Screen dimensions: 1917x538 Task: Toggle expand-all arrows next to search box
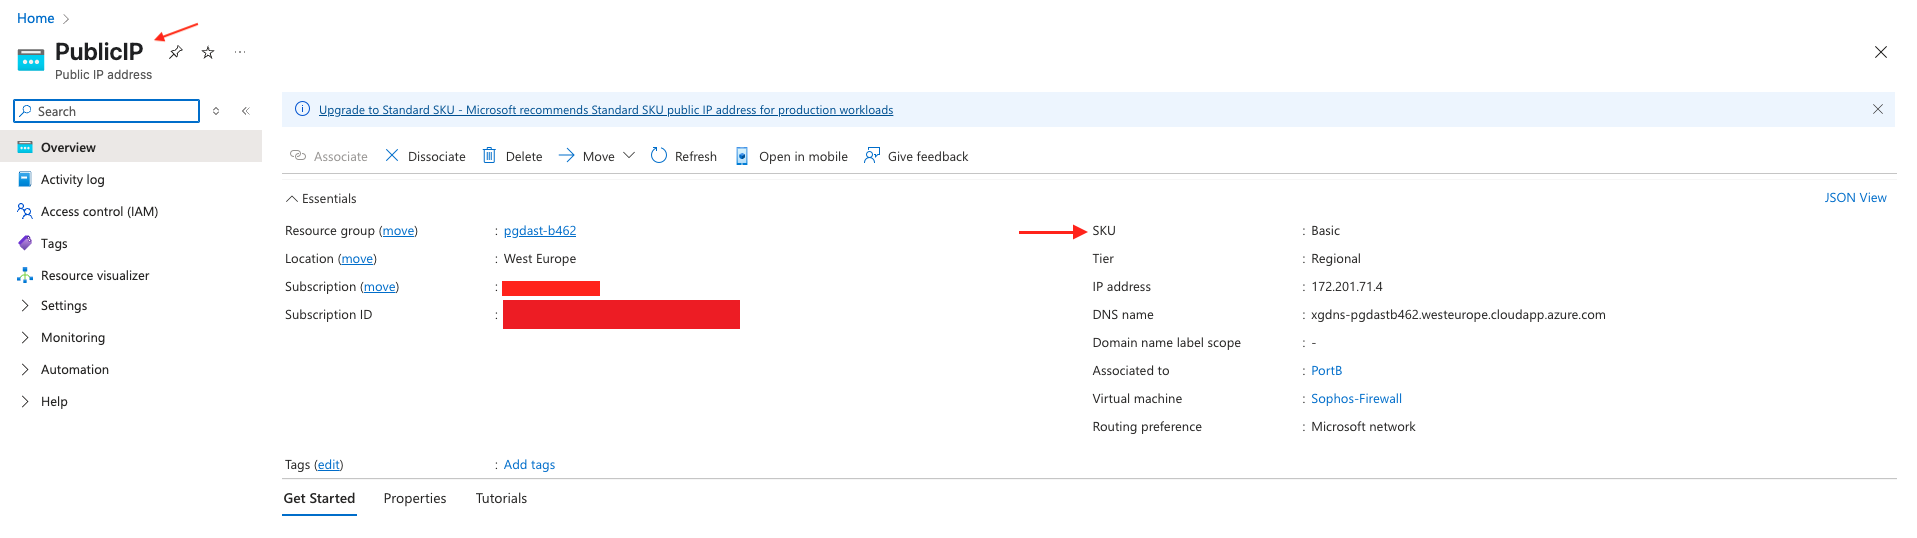[216, 111]
